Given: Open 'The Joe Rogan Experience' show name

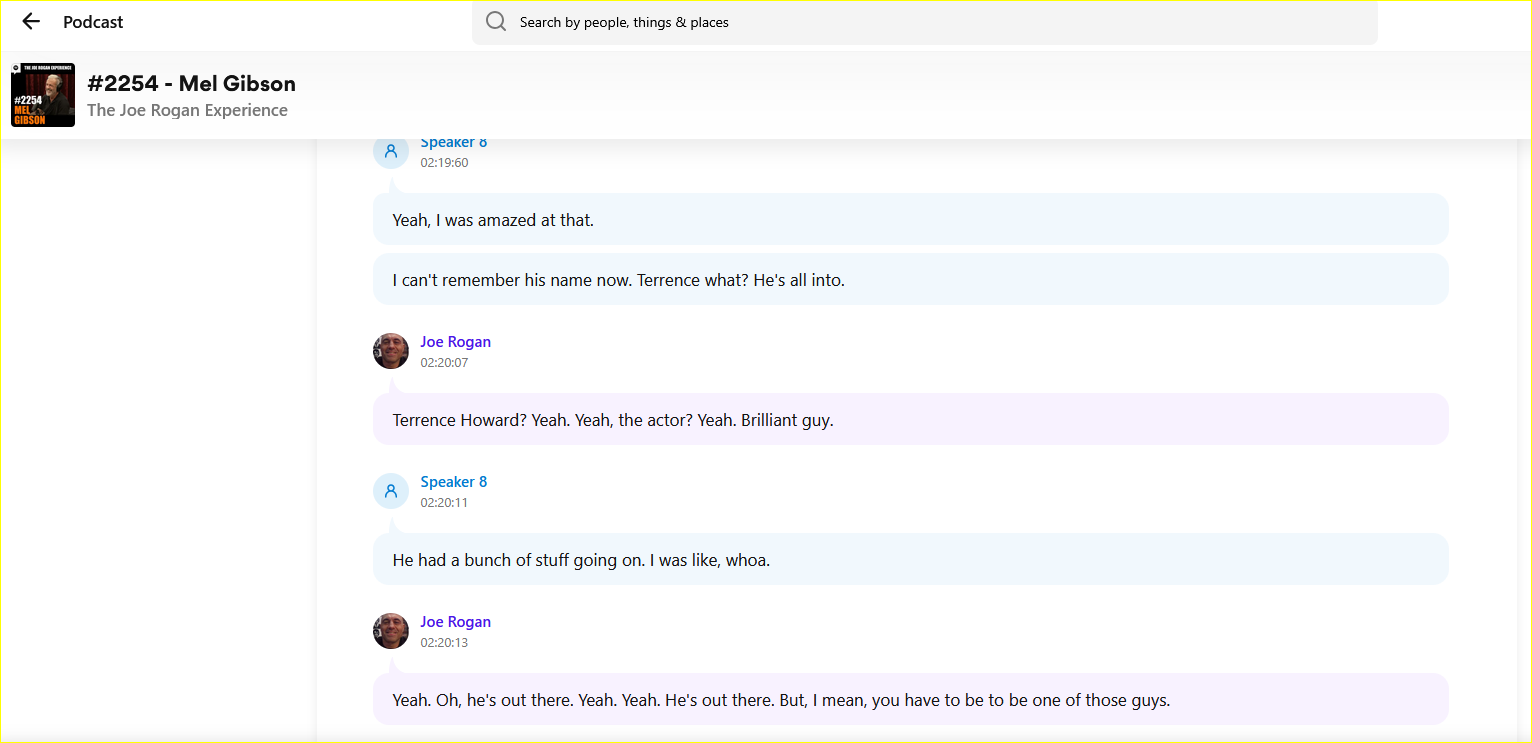Looking at the screenshot, I should point(187,110).
